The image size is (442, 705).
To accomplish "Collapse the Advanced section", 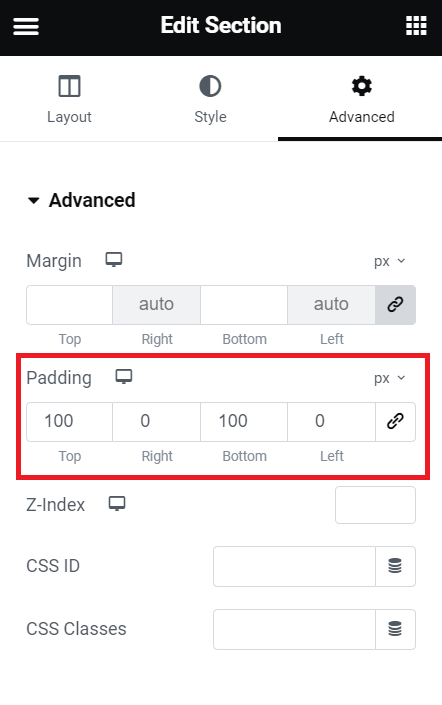I will point(81,200).
